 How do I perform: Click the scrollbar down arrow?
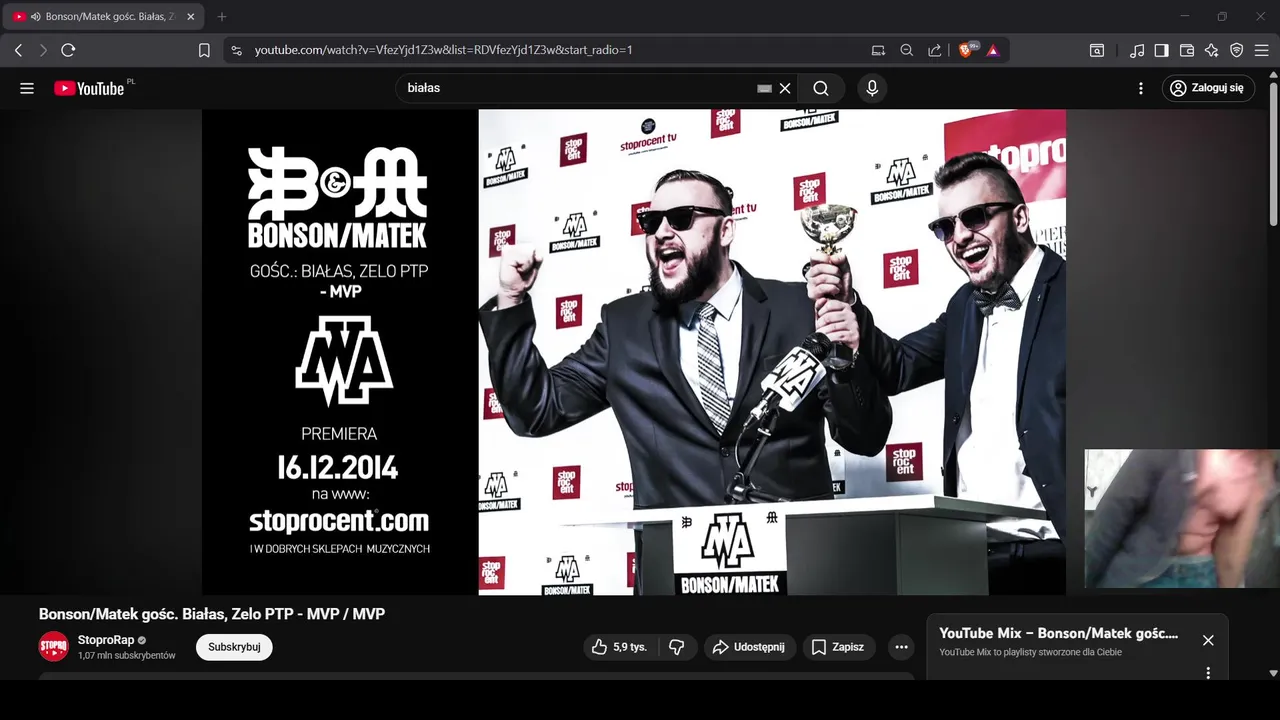pyautogui.click(x=1273, y=674)
